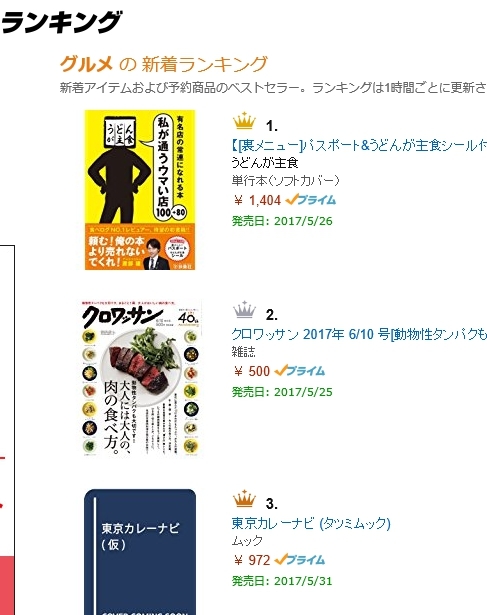Click the silver crown icon for rank 2
This screenshot has width=487, height=615.
(x=244, y=309)
